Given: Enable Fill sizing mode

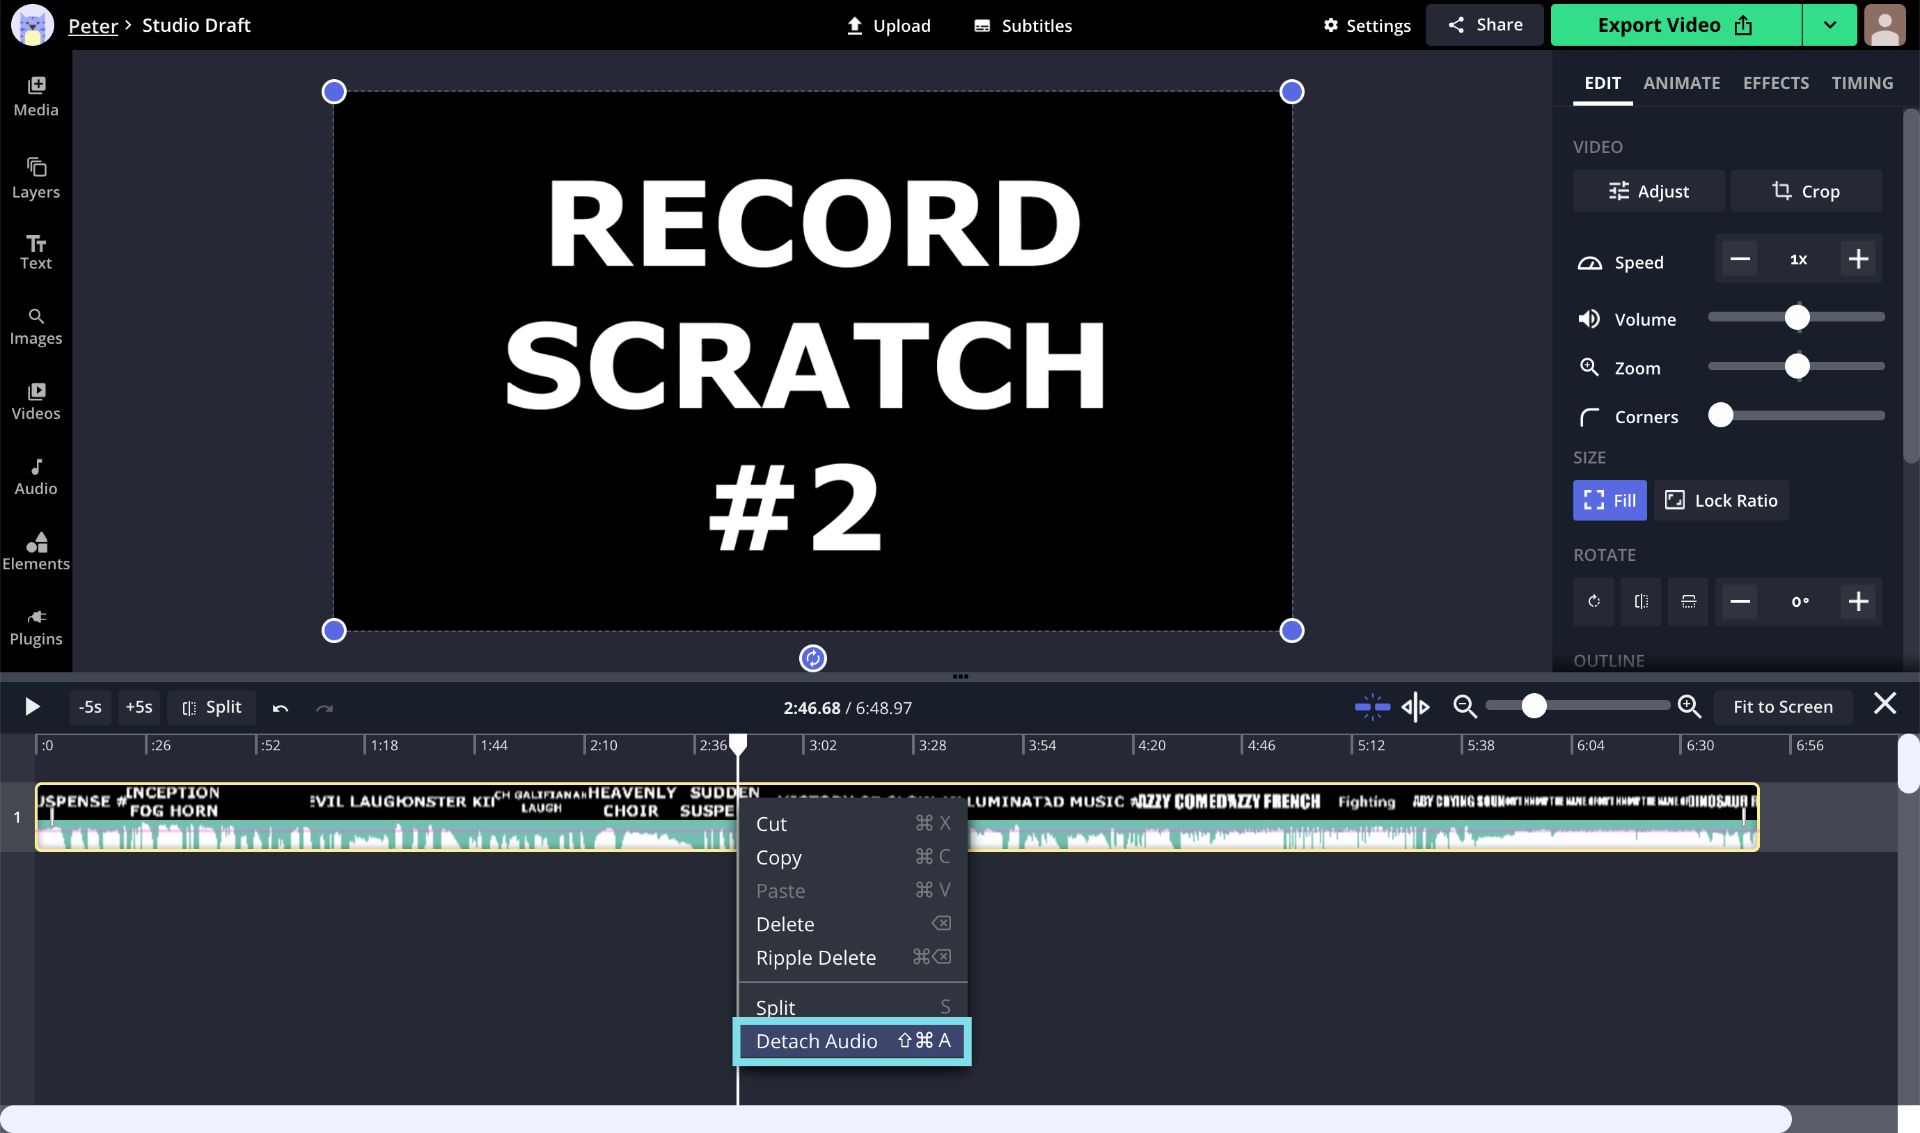Looking at the screenshot, I should 1609,500.
